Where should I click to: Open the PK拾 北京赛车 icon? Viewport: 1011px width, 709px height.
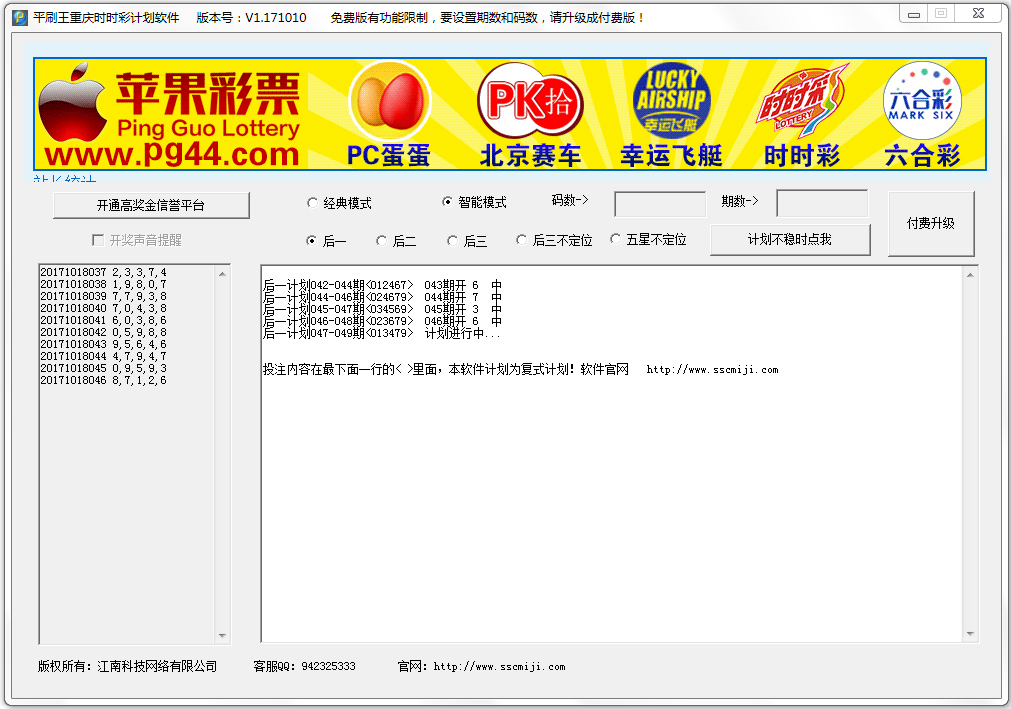click(x=530, y=100)
